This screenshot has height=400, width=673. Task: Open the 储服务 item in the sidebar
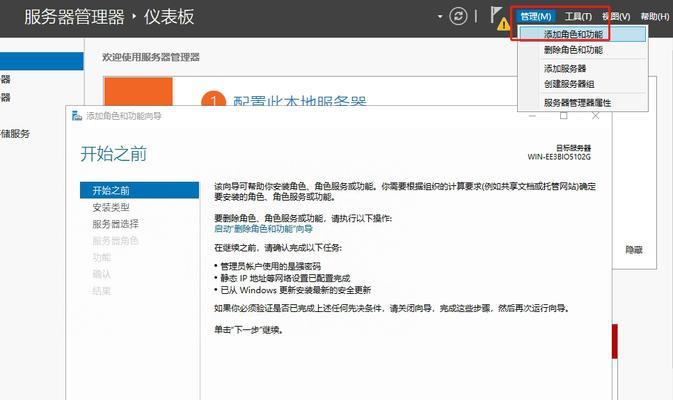point(15,134)
